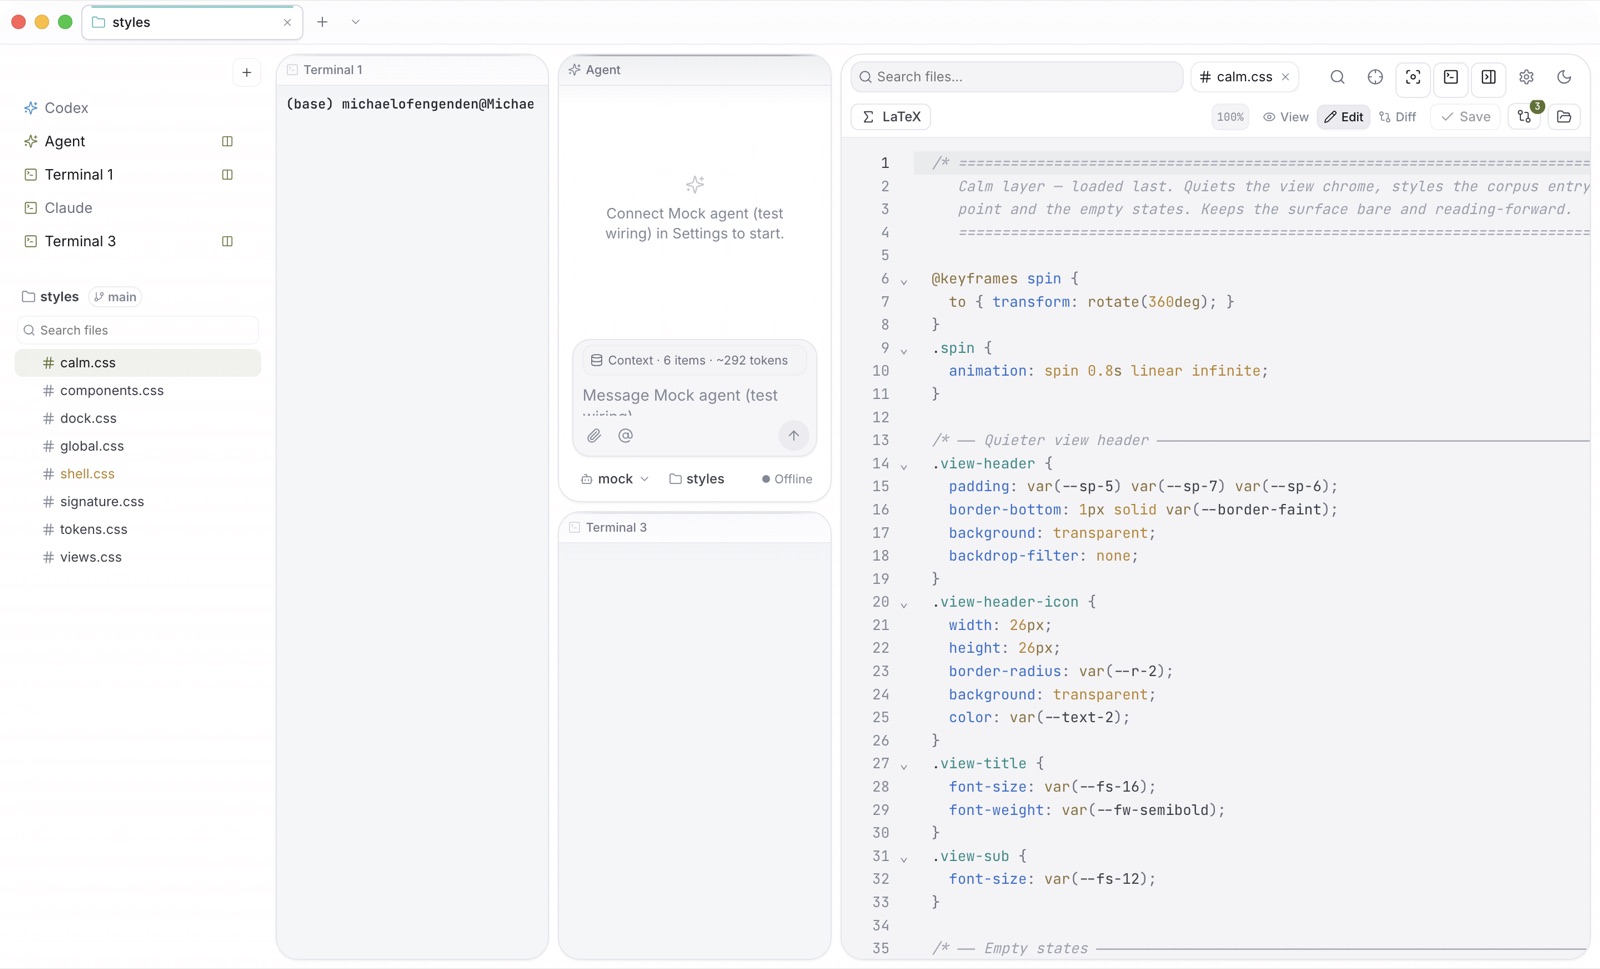This screenshot has height=969, width=1600.
Task: Select the Terminal 1 panel header
Action: coord(412,70)
